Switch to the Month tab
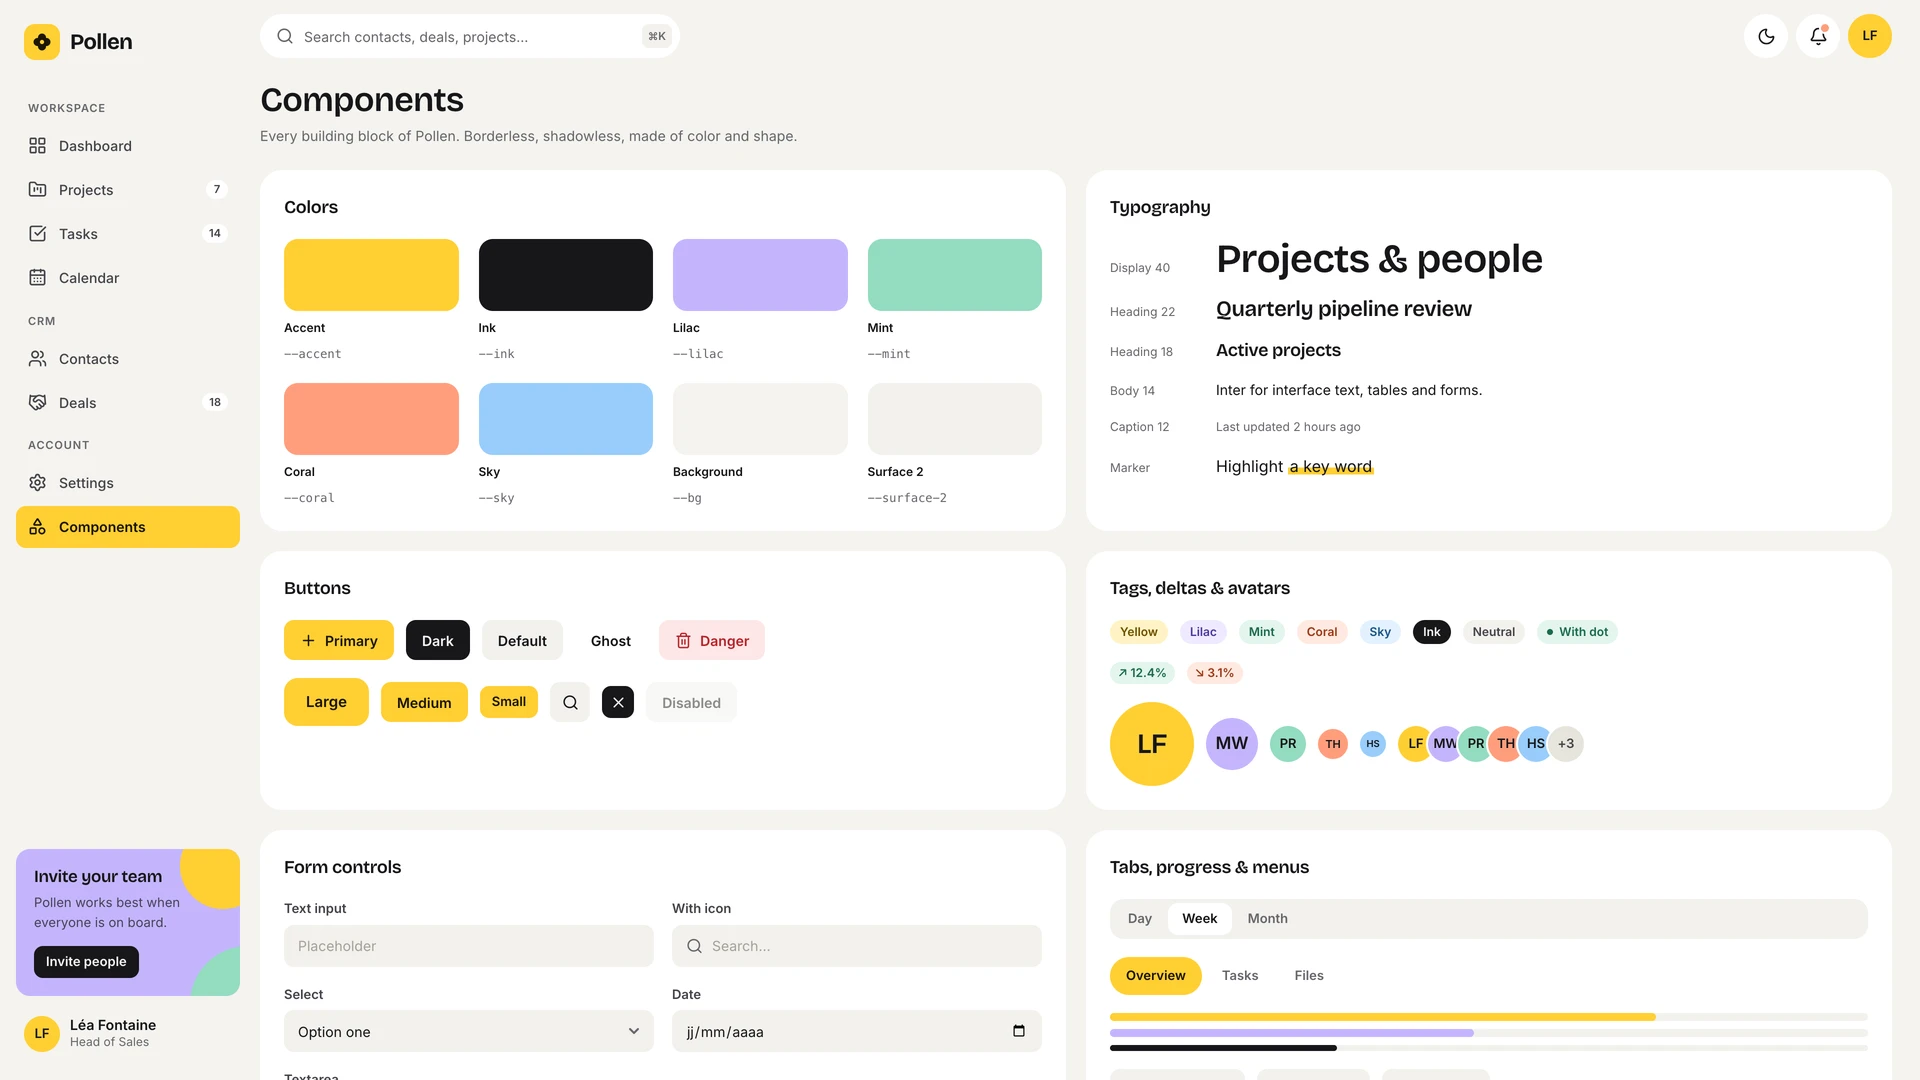 pos(1267,919)
